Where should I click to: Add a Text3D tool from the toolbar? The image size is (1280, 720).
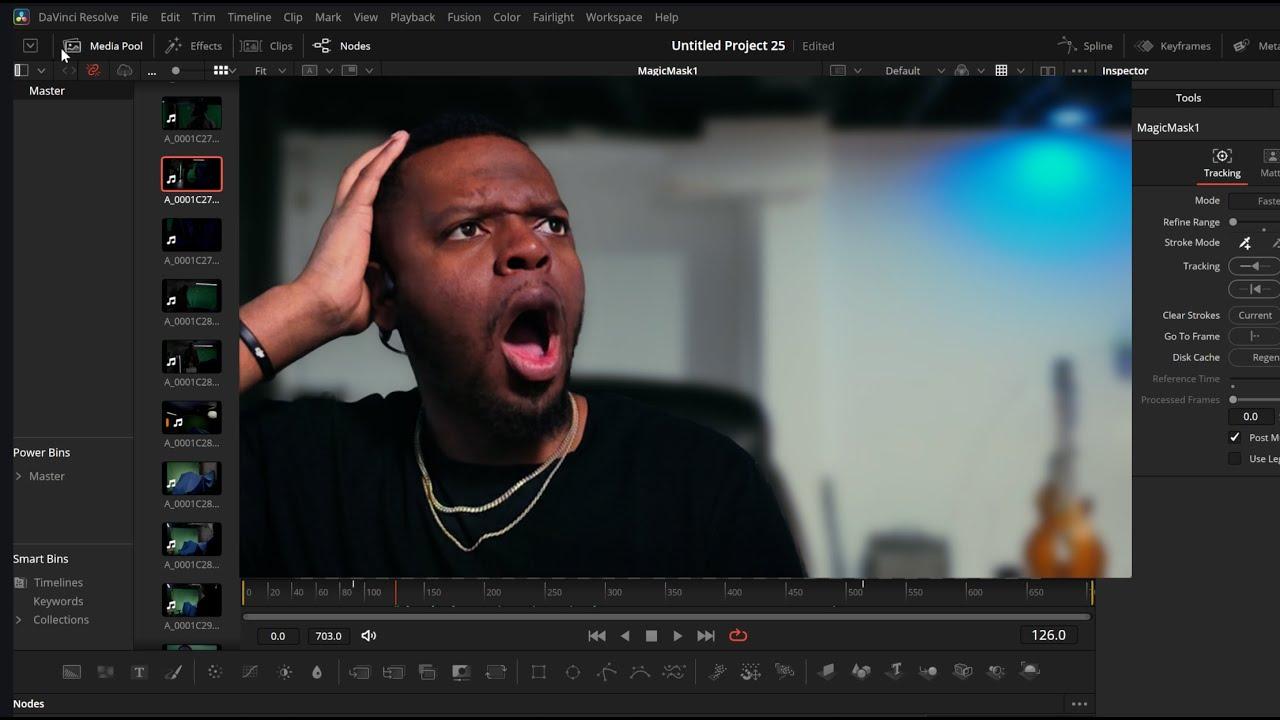click(x=896, y=671)
